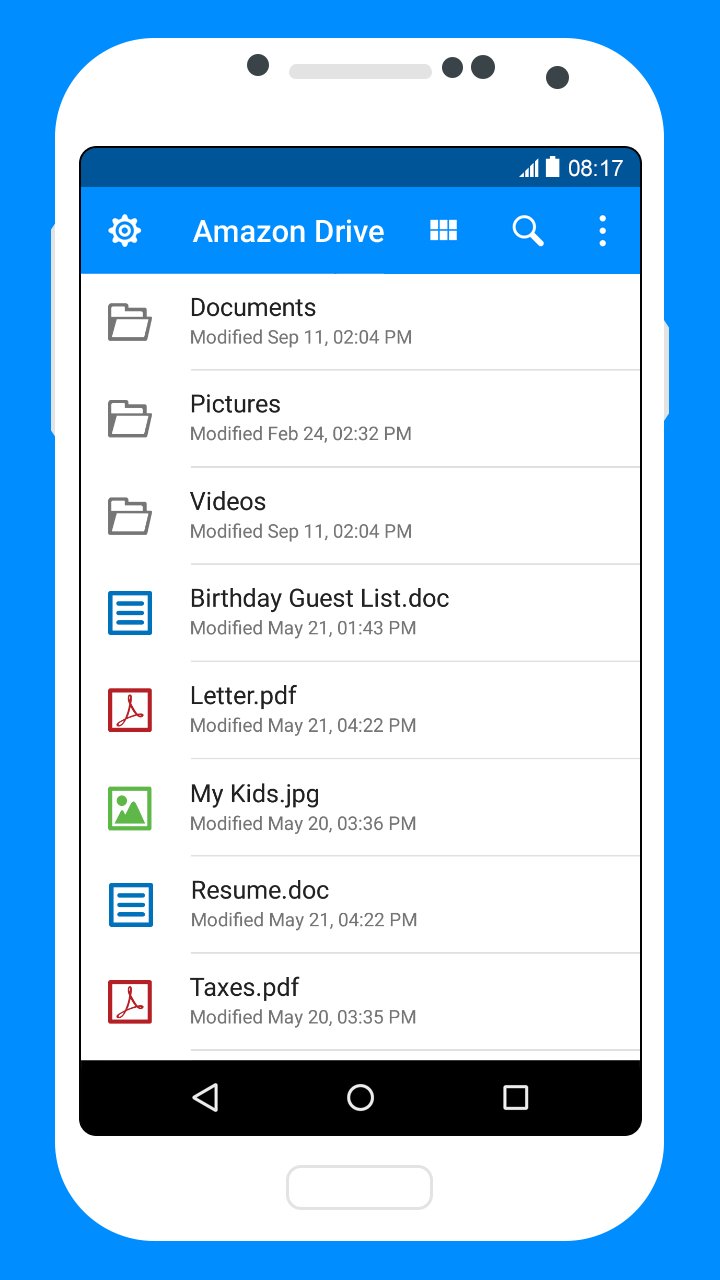The image size is (720, 1280).
Task: Open the Taxes.pdf file
Action: pos(360,1002)
